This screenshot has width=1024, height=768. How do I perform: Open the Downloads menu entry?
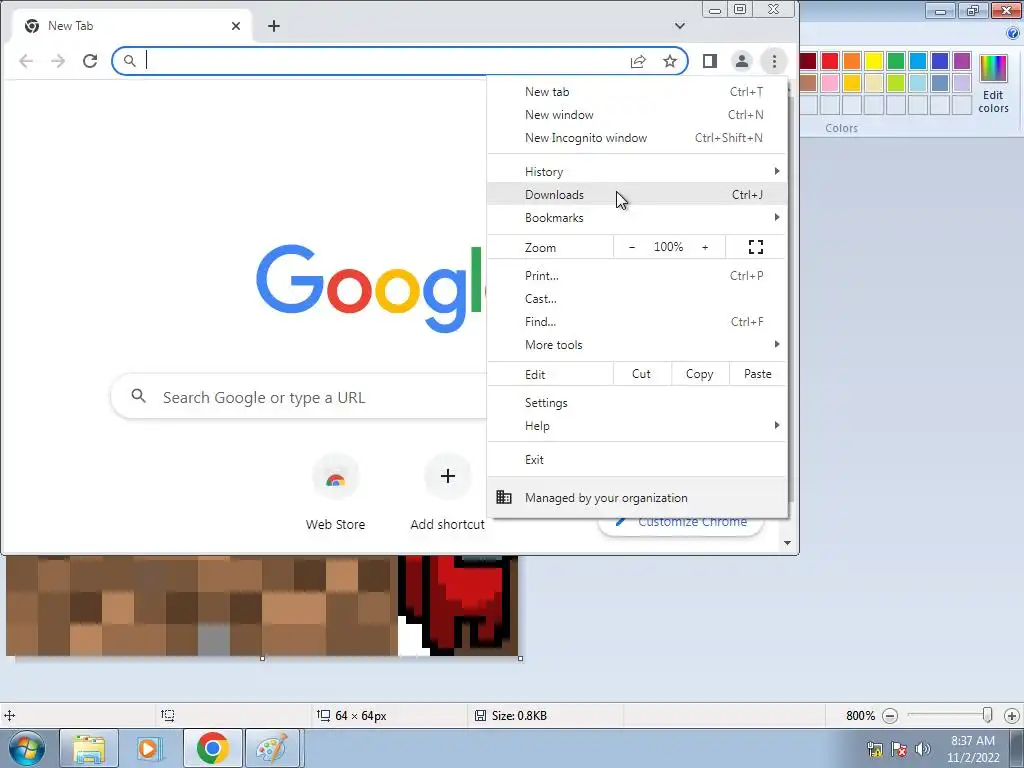[x=637, y=195]
